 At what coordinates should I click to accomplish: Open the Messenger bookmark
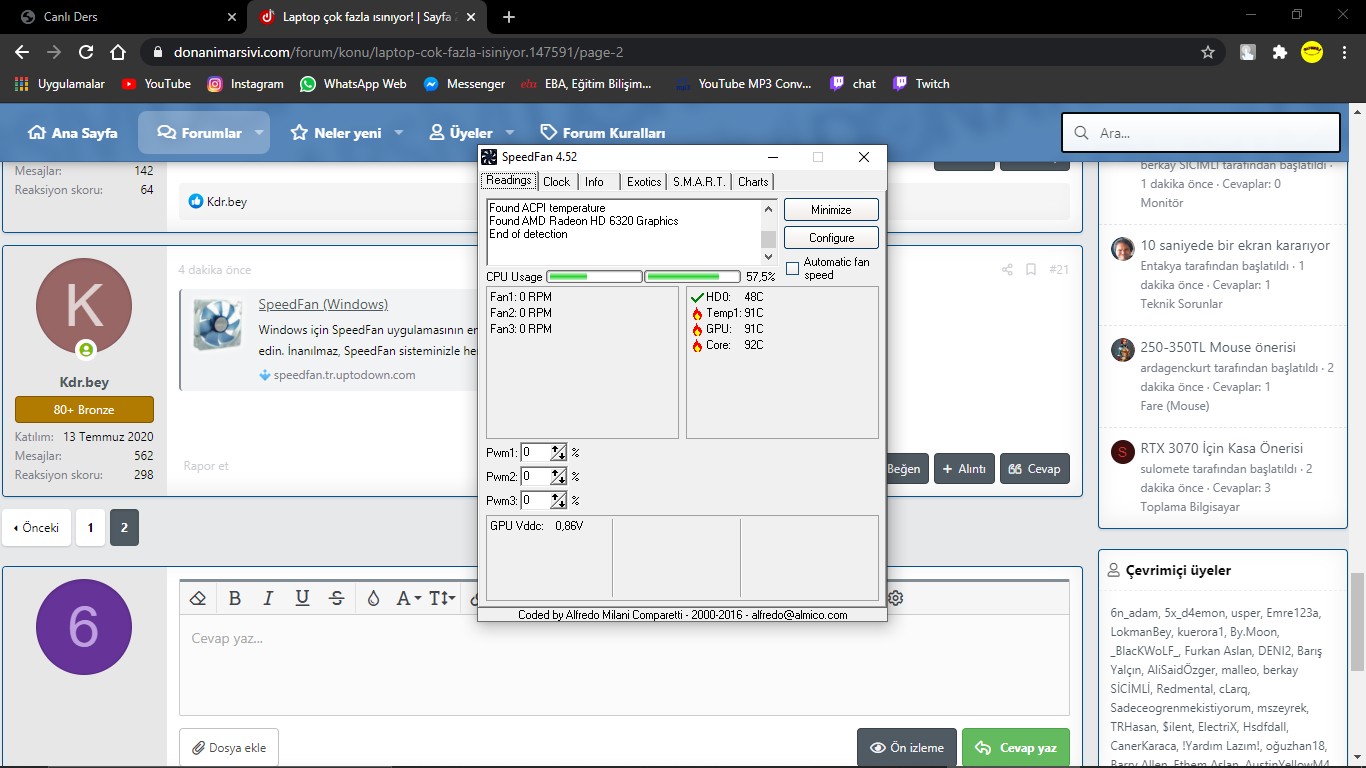coord(464,84)
